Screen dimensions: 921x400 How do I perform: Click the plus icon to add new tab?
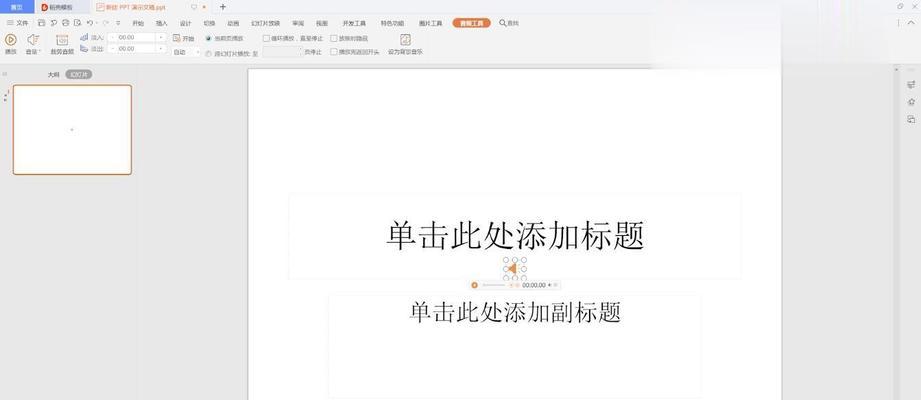click(x=223, y=7)
